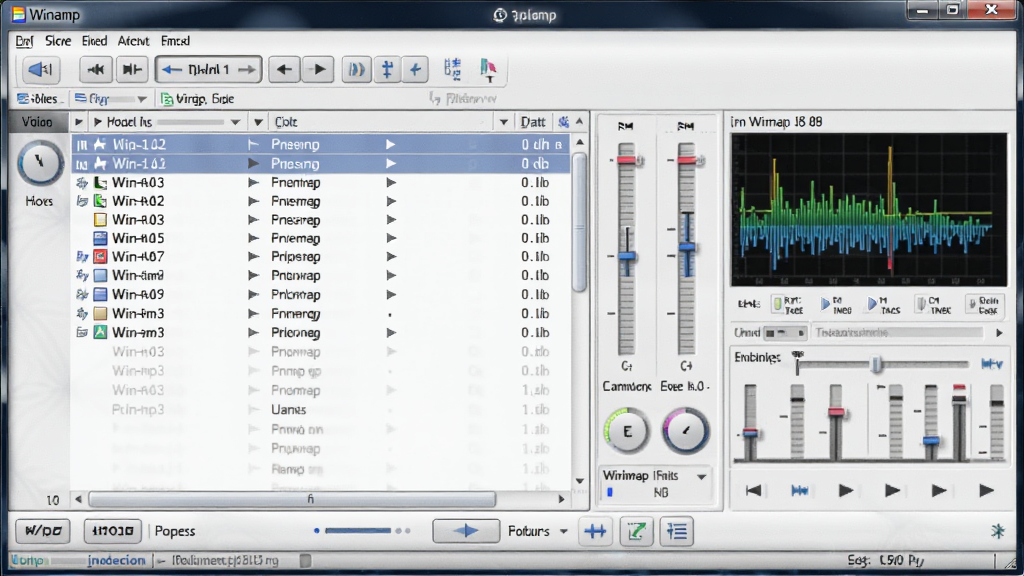Click the Dhlril 1 navigation button
The image size is (1024, 576).
[x=208, y=69]
